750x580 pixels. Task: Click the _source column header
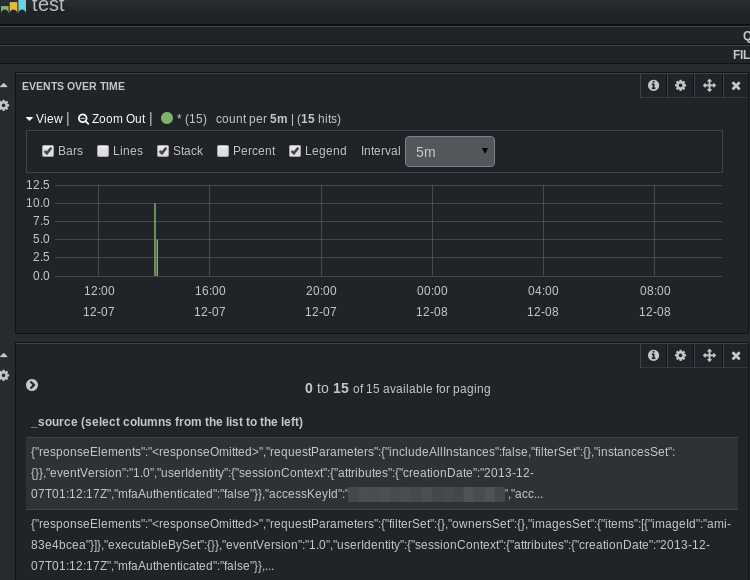click(167, 422)
